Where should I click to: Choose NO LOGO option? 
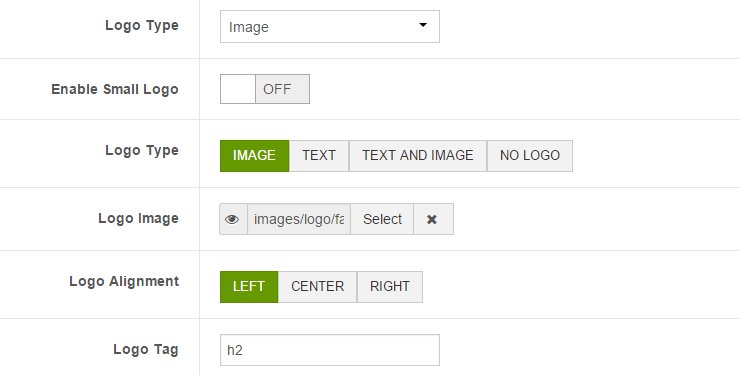pyautogui.click(x=530, y=156)
